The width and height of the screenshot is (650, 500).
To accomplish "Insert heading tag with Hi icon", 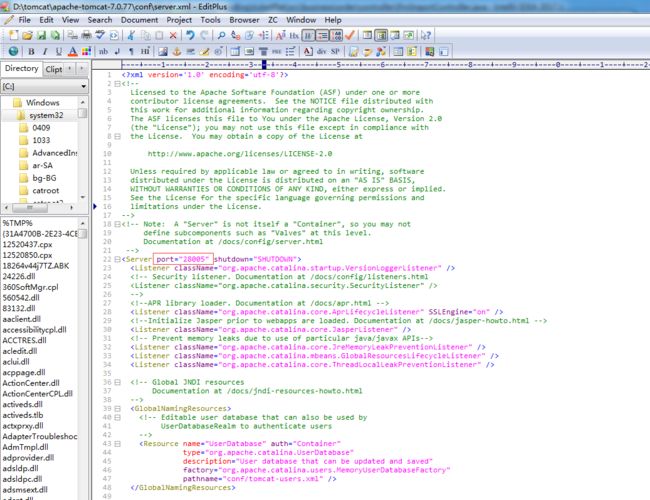I will tap(145, 51).
